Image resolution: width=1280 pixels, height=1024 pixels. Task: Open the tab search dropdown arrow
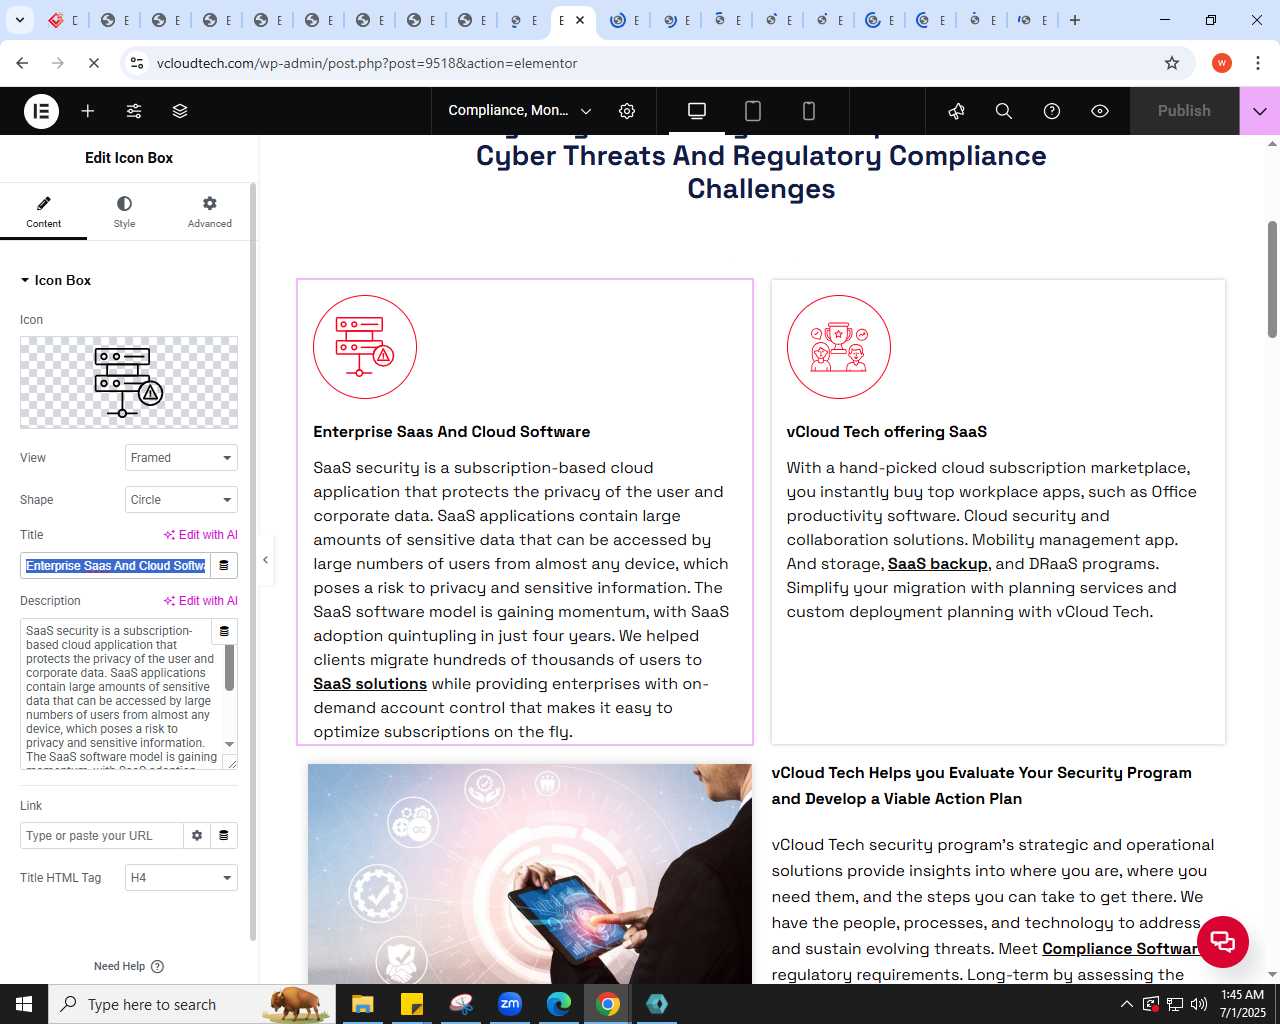[x=19, y=20]
